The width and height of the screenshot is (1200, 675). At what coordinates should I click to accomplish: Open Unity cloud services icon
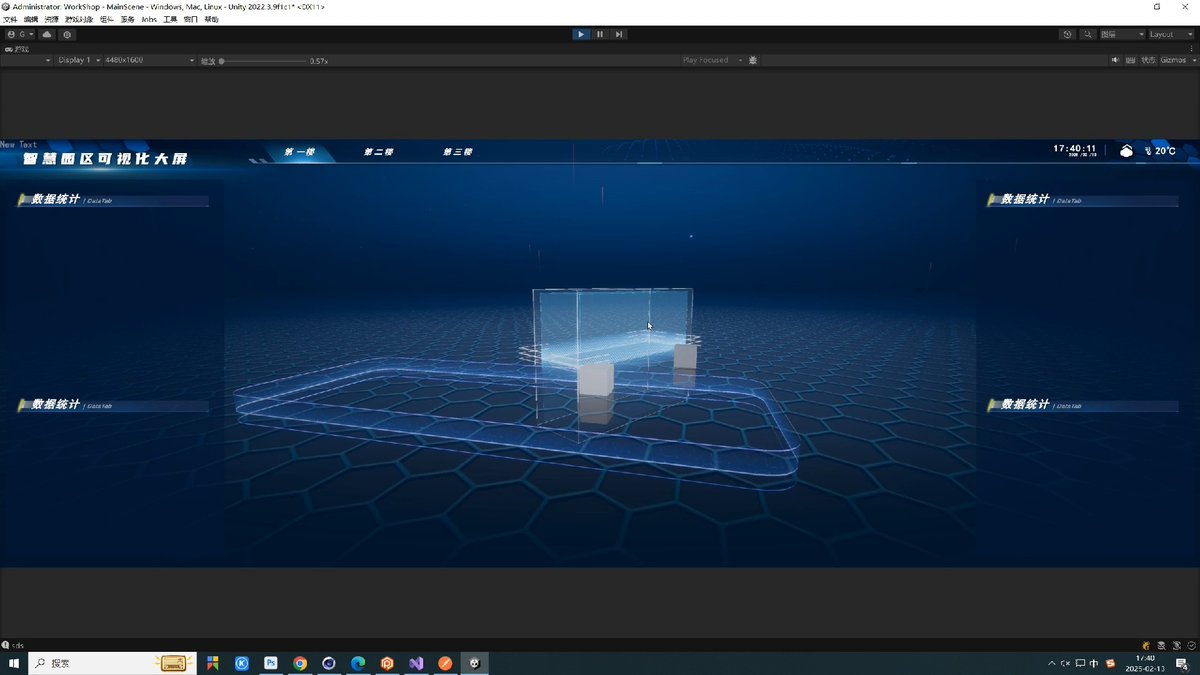(x=47, y=34)
